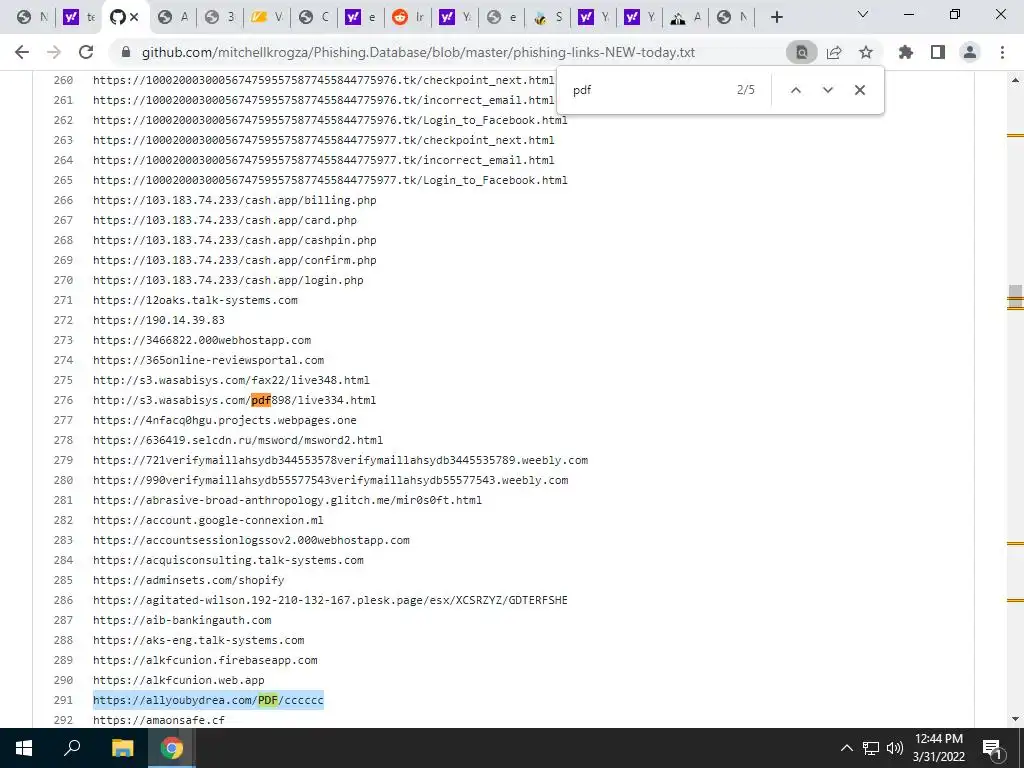Click the msword/msword2.html line
Screen dimensions: 1024x768
tap(238, 440)
